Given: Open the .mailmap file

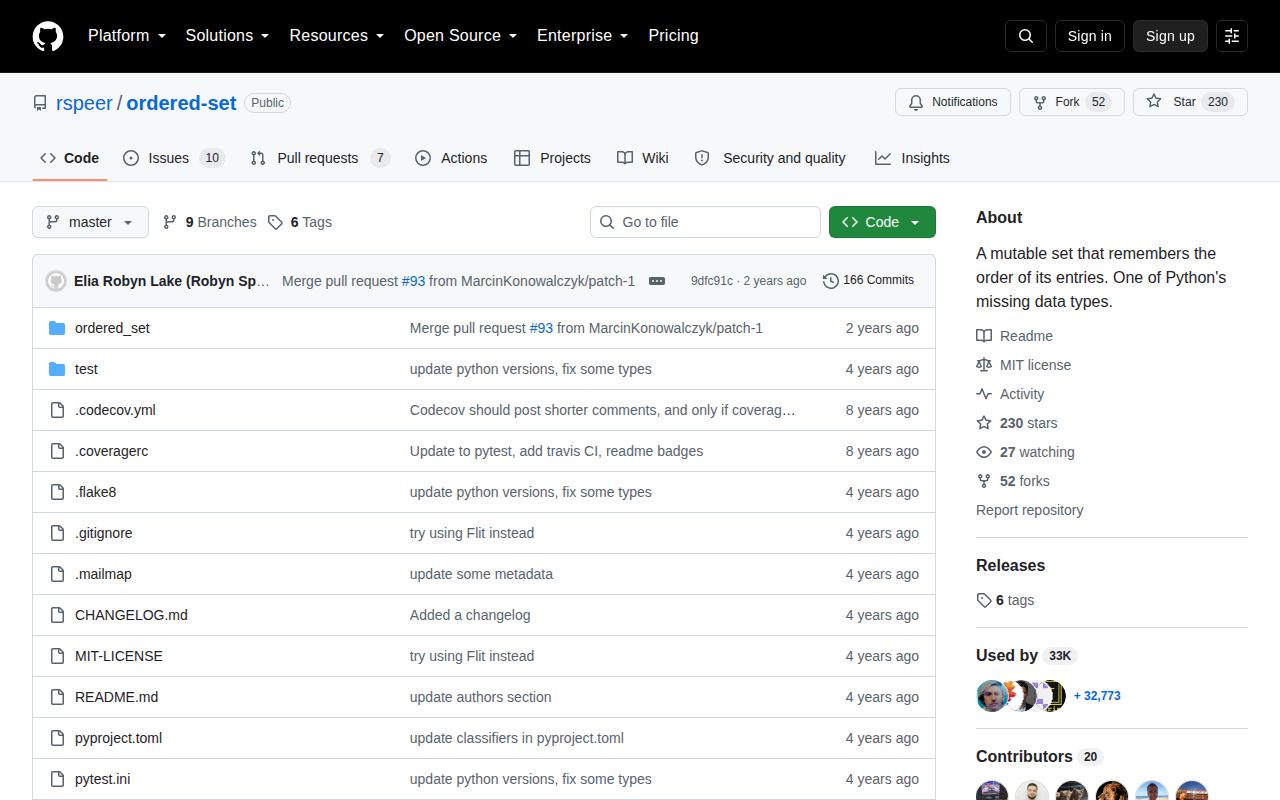Looking at the screenshot, I should (103, 574).
